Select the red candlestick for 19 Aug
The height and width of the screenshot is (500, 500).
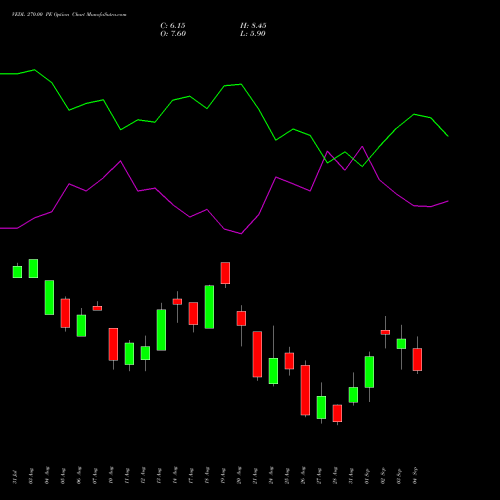point(225,273)
